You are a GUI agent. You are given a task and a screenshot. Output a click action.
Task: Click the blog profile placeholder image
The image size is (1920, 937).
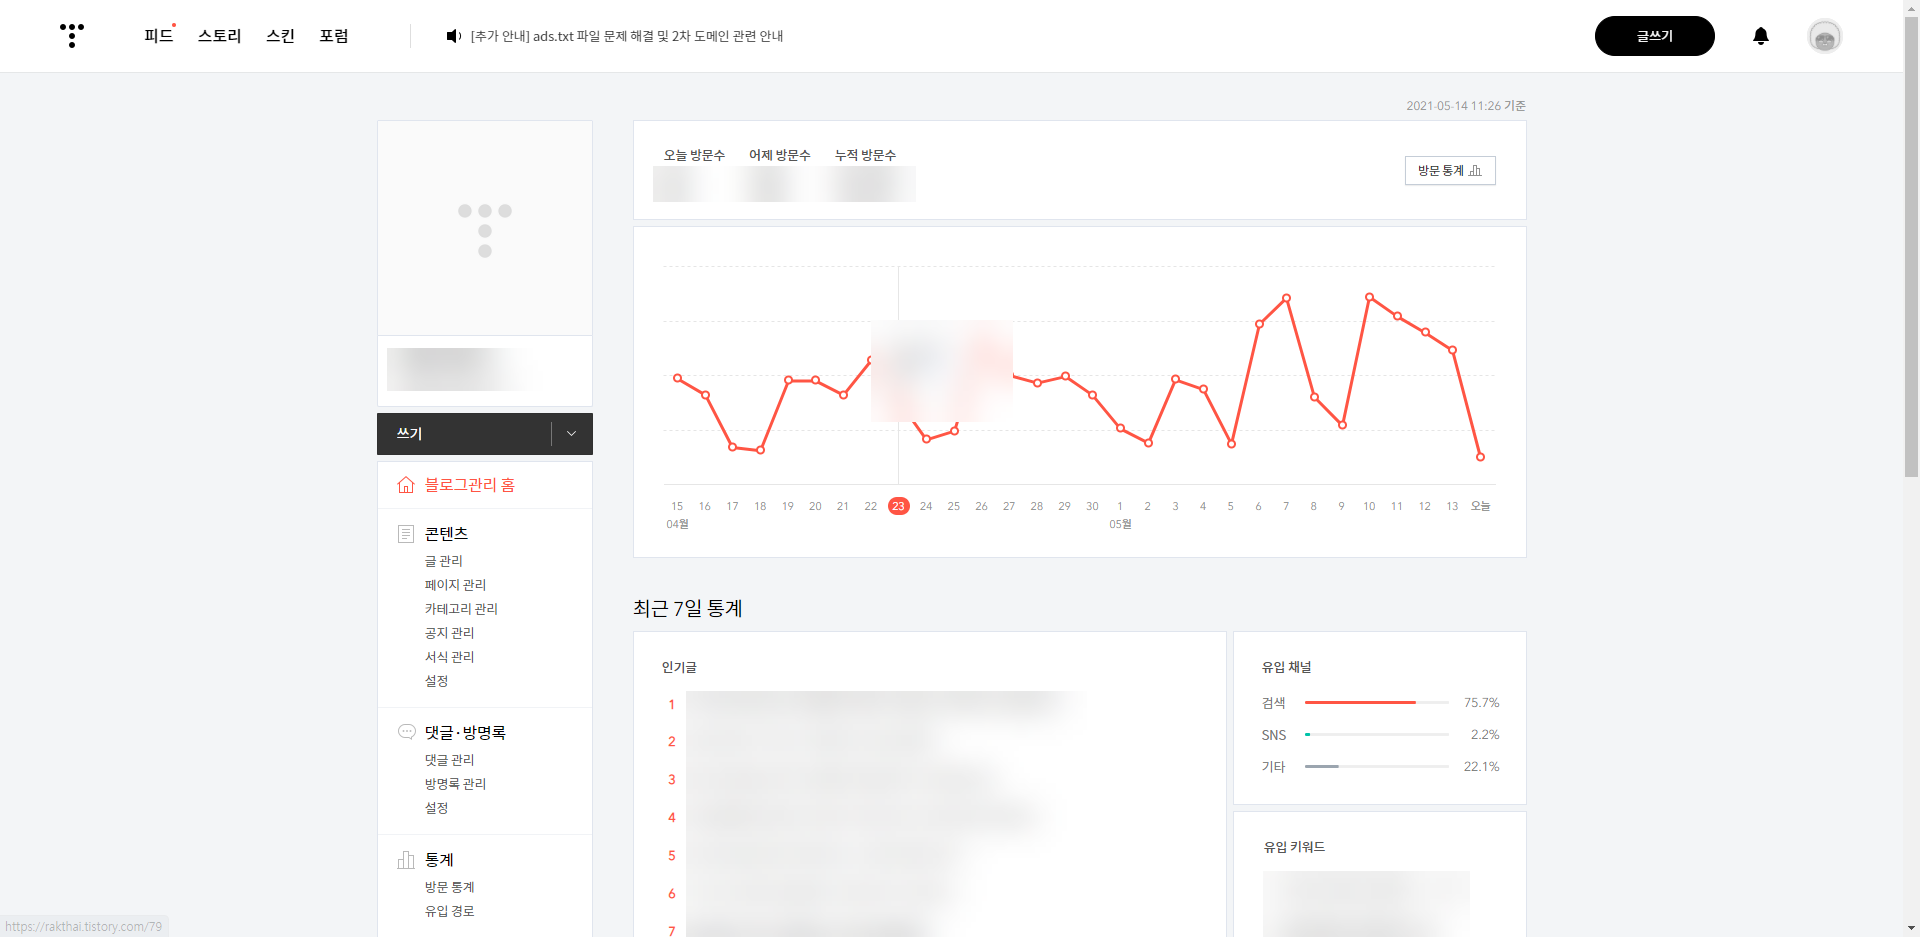coord(485,229)
